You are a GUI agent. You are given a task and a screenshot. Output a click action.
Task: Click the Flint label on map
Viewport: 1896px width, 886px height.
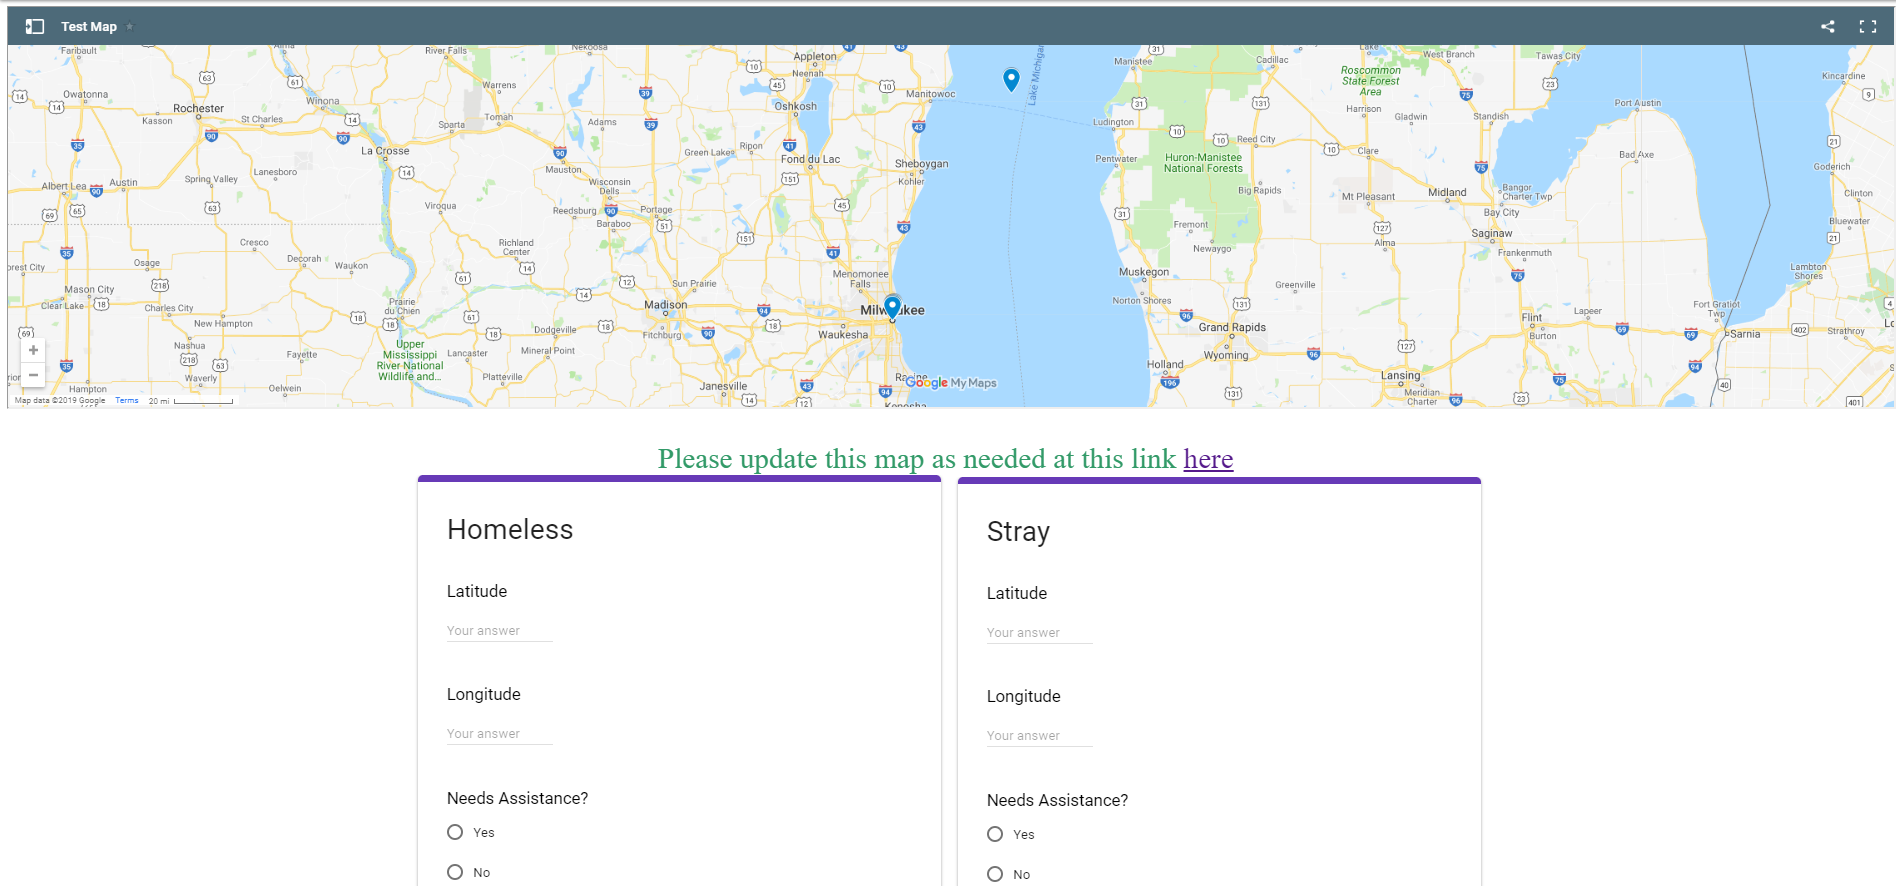(x=1531, y=317)
